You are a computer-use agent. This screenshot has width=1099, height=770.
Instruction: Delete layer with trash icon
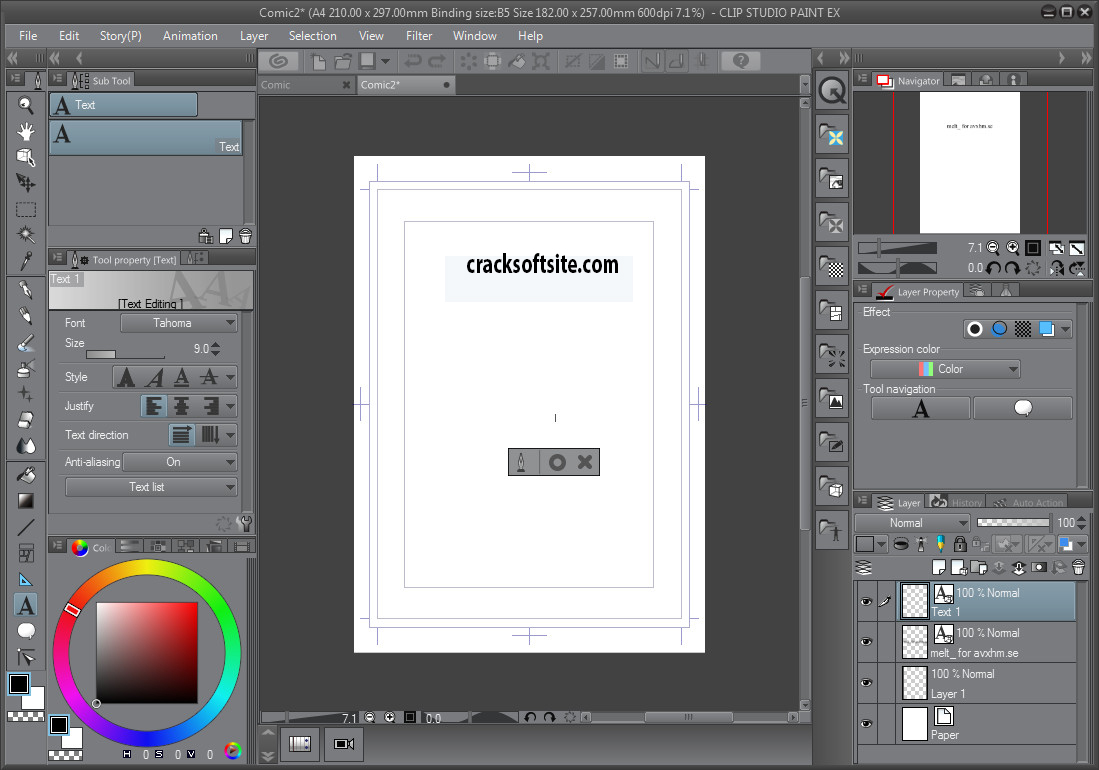click(x=1079, y=568)
